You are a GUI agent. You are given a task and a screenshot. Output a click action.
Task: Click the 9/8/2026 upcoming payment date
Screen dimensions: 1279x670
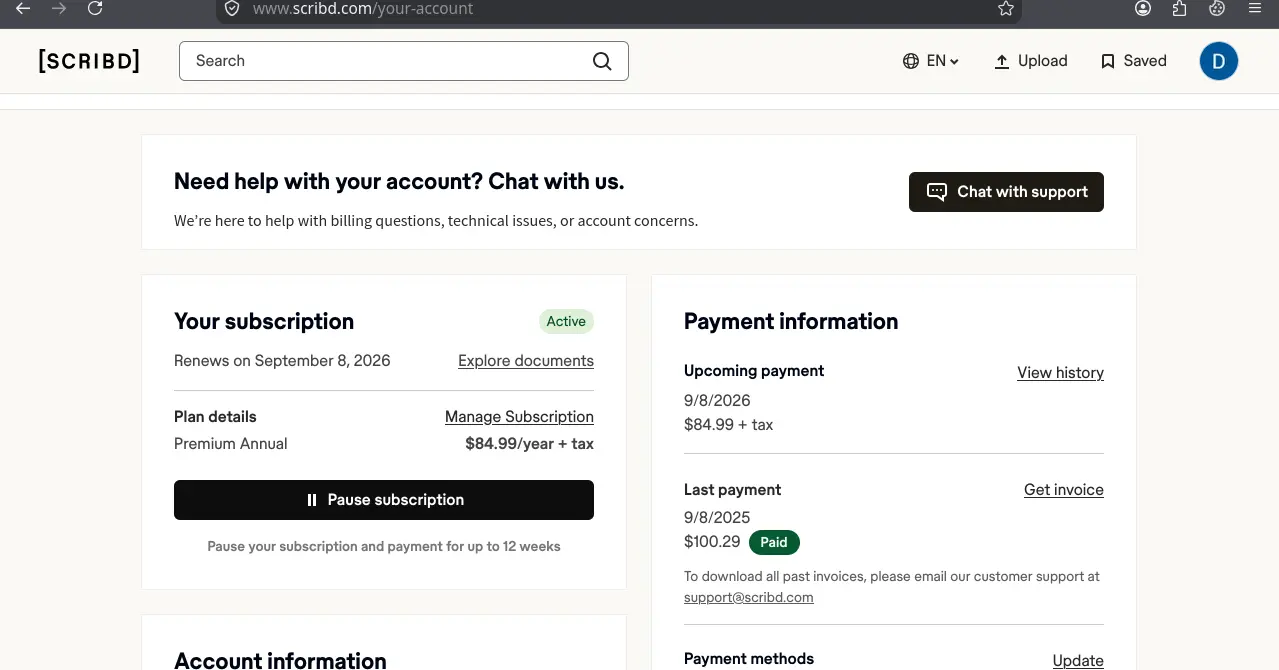pyautogui.click(x=717, y=401)
